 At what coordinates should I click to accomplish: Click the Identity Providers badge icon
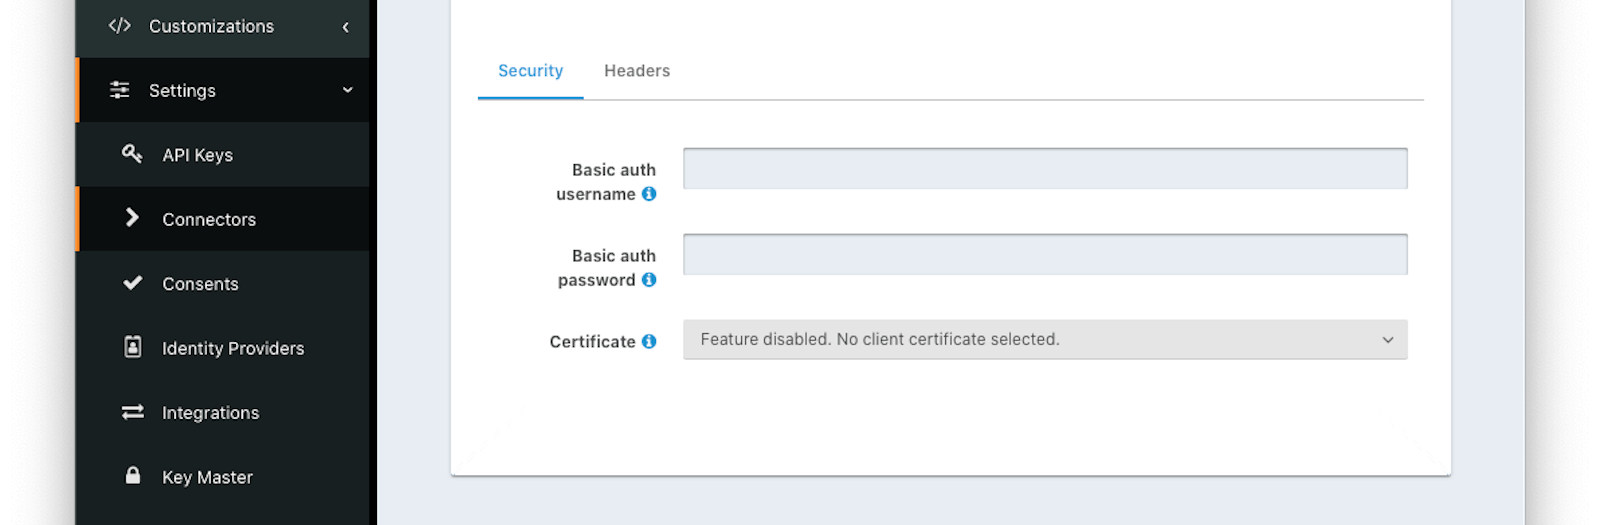pos(132,347)
